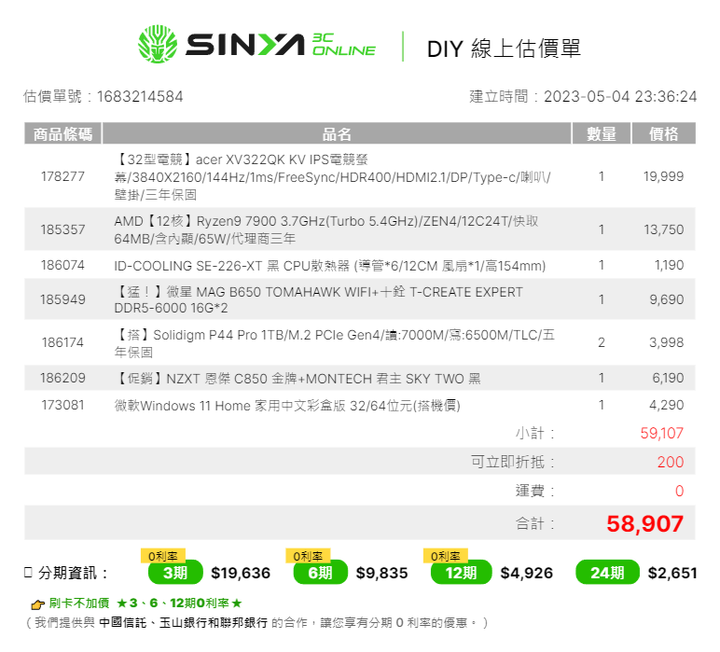Image resolution: width=720 pixels, height=652 pixels.
Task: Click the 合計 label
Action: click(x=535, y=523)
